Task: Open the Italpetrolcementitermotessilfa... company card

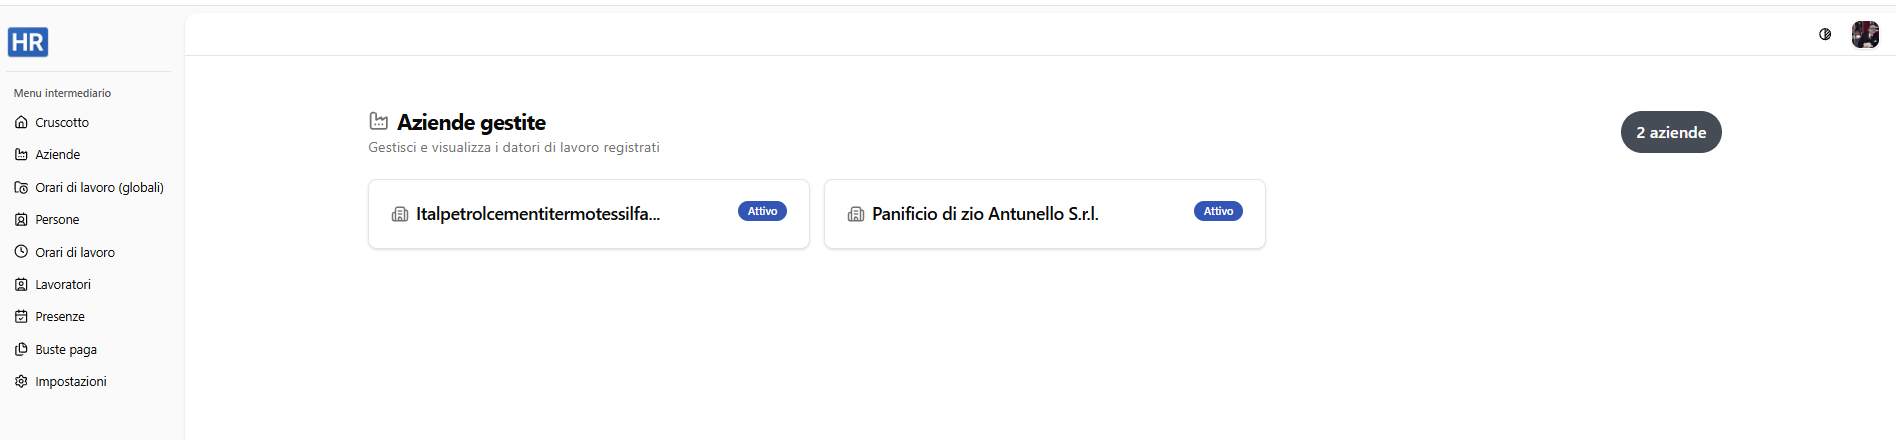Action: pyautogui.click(x=589, y=214)
